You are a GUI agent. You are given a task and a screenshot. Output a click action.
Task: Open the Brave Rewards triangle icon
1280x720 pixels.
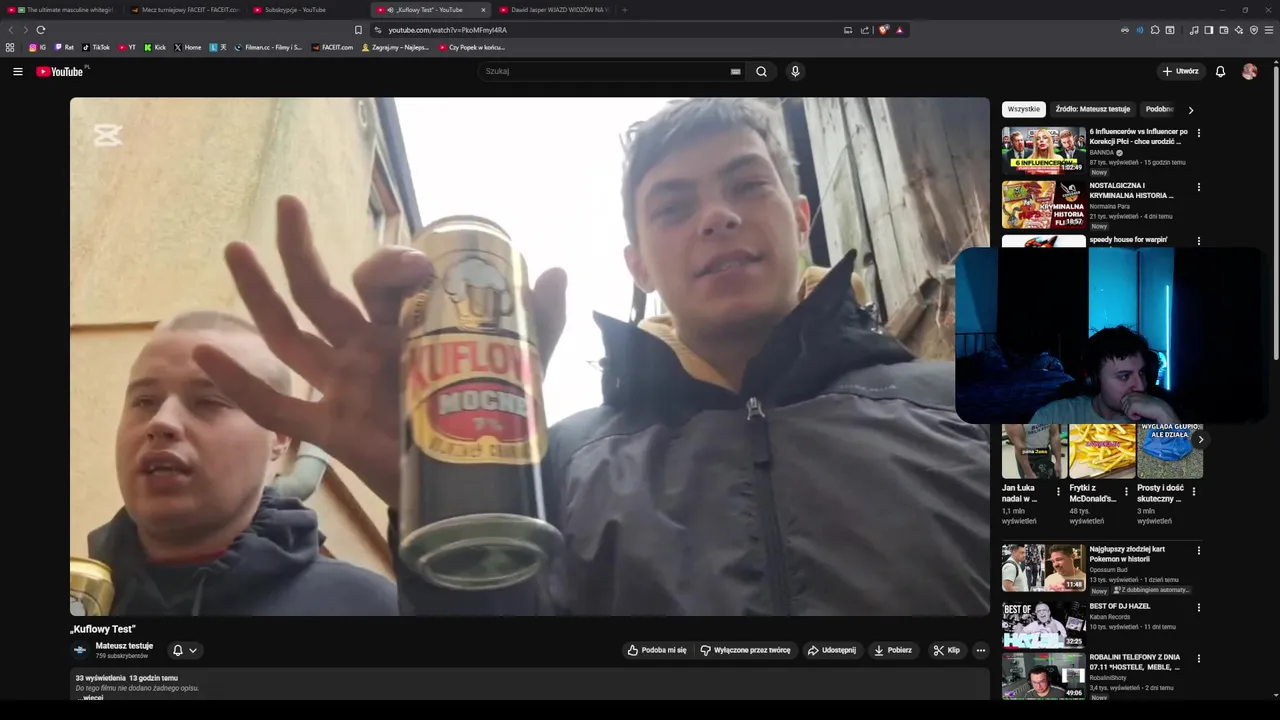[899, 30]
